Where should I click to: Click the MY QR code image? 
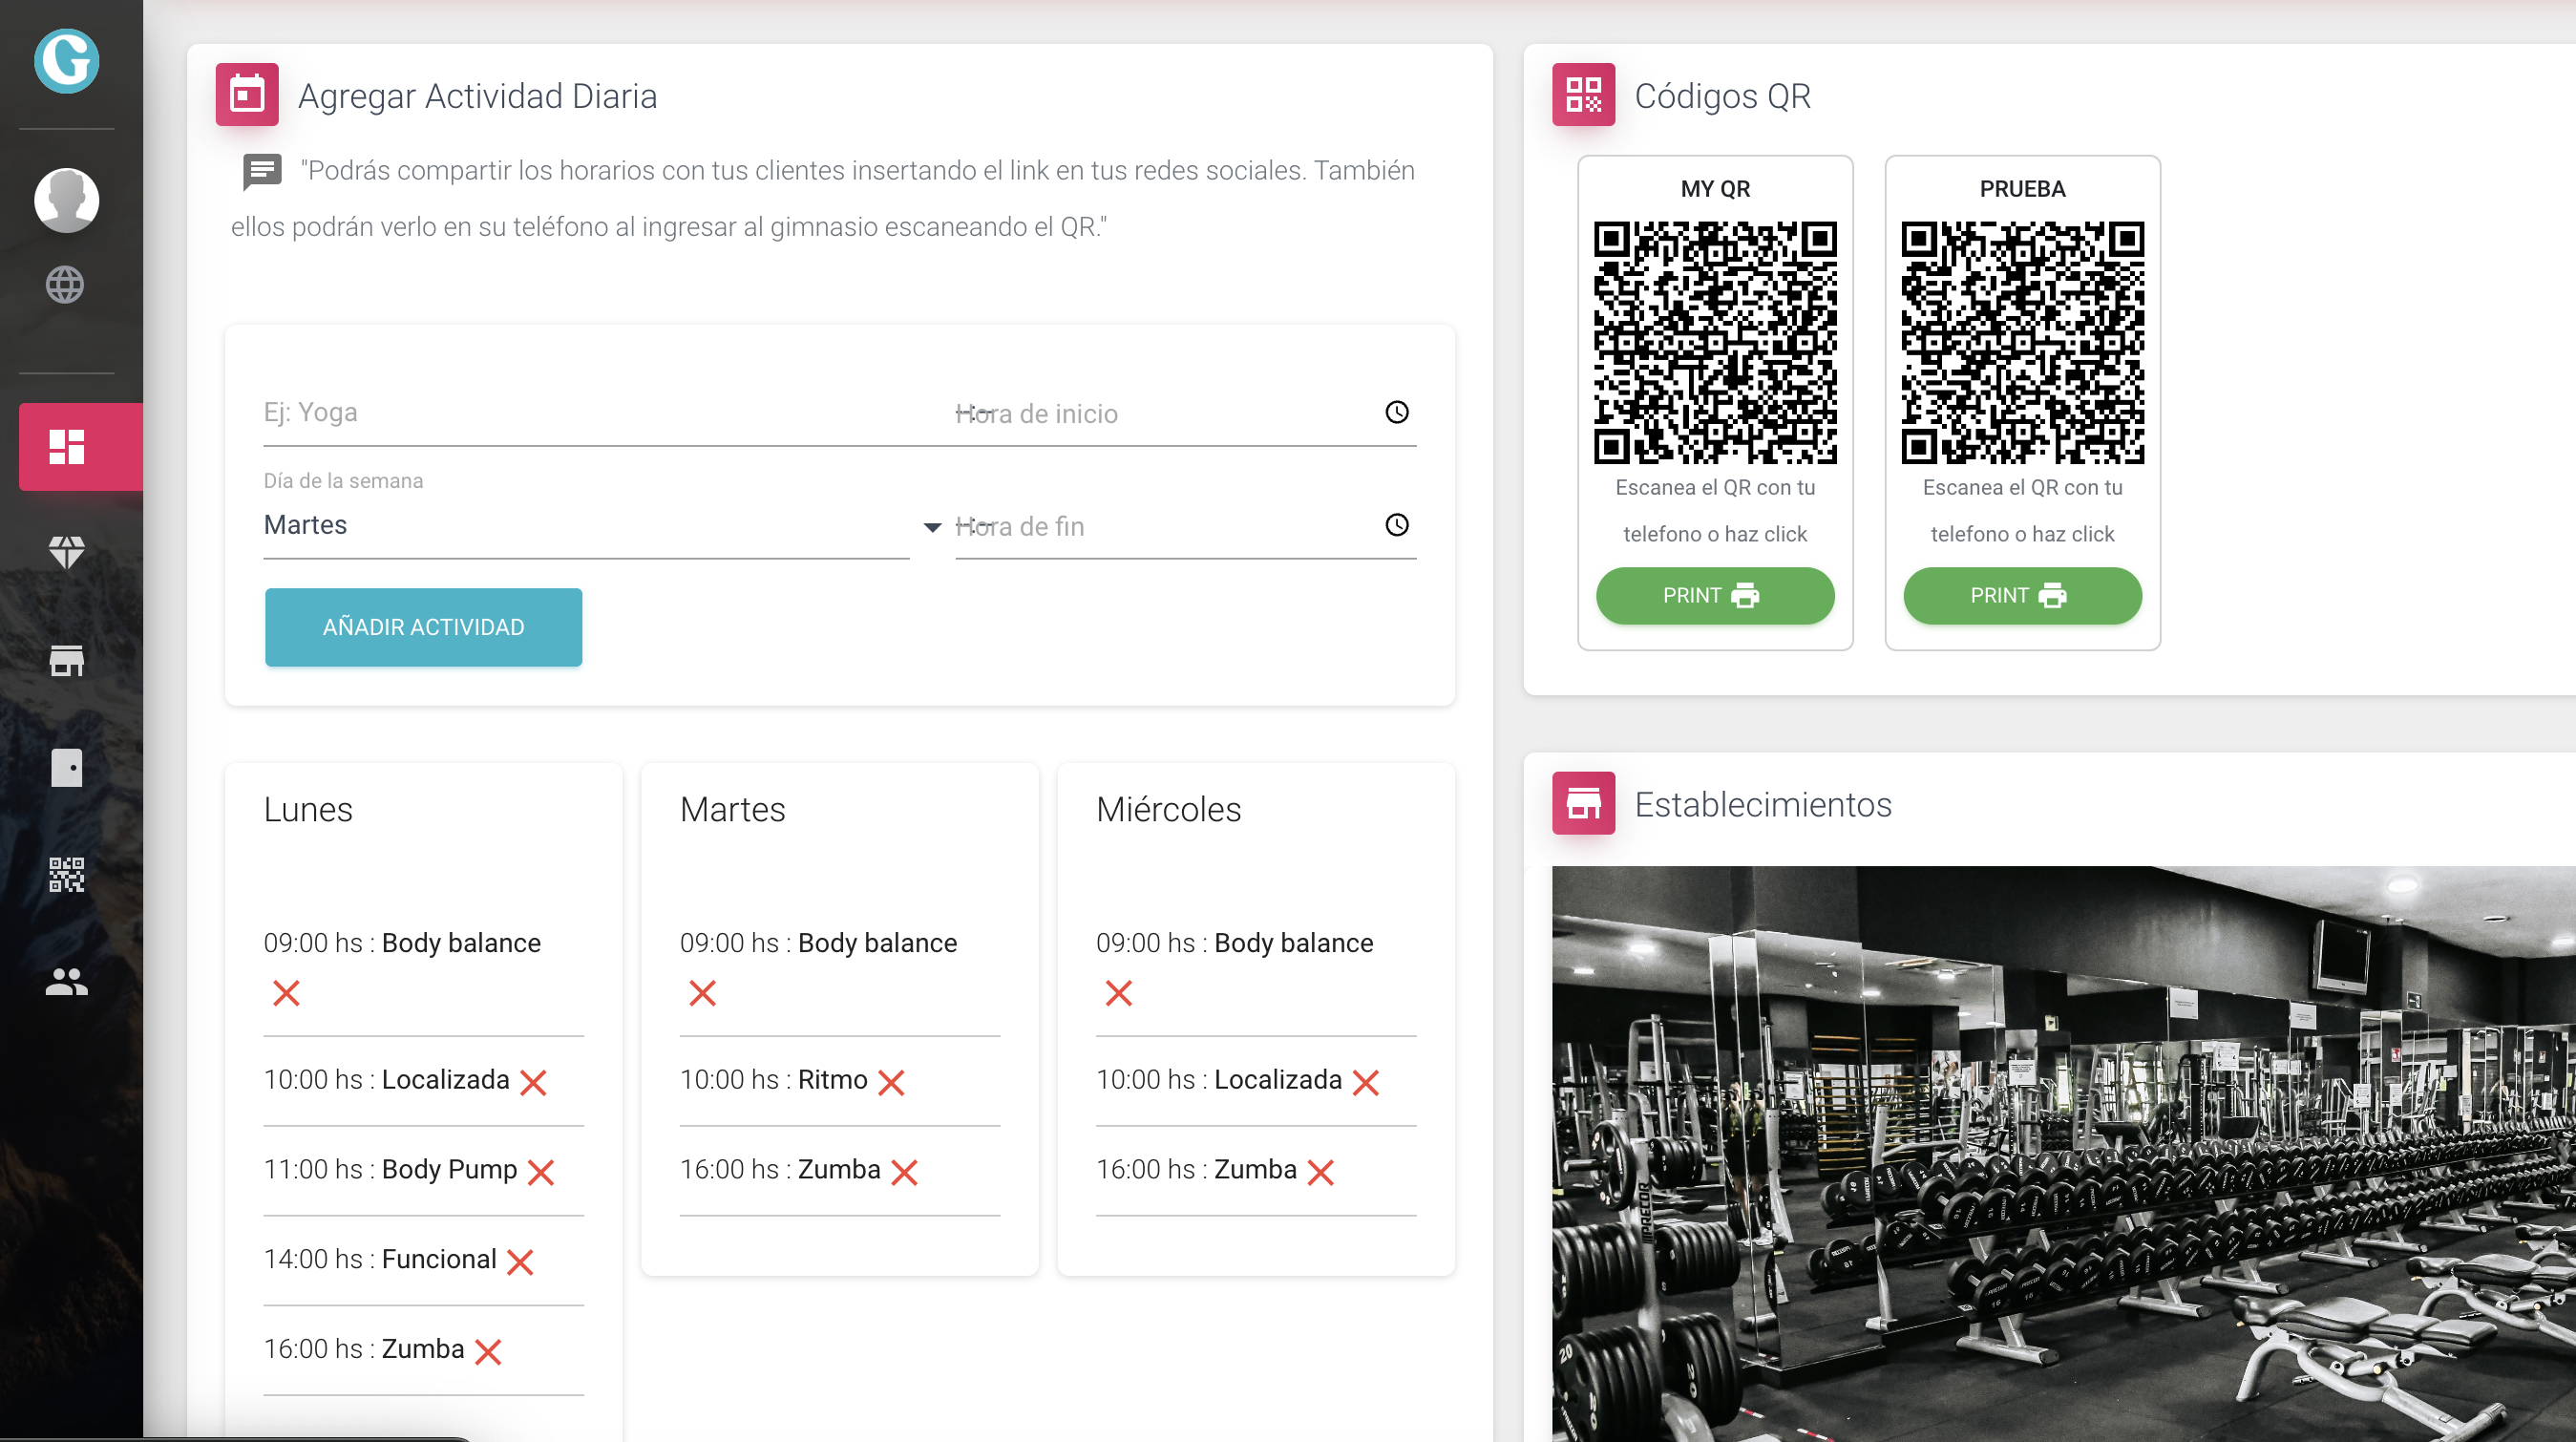1715,343
